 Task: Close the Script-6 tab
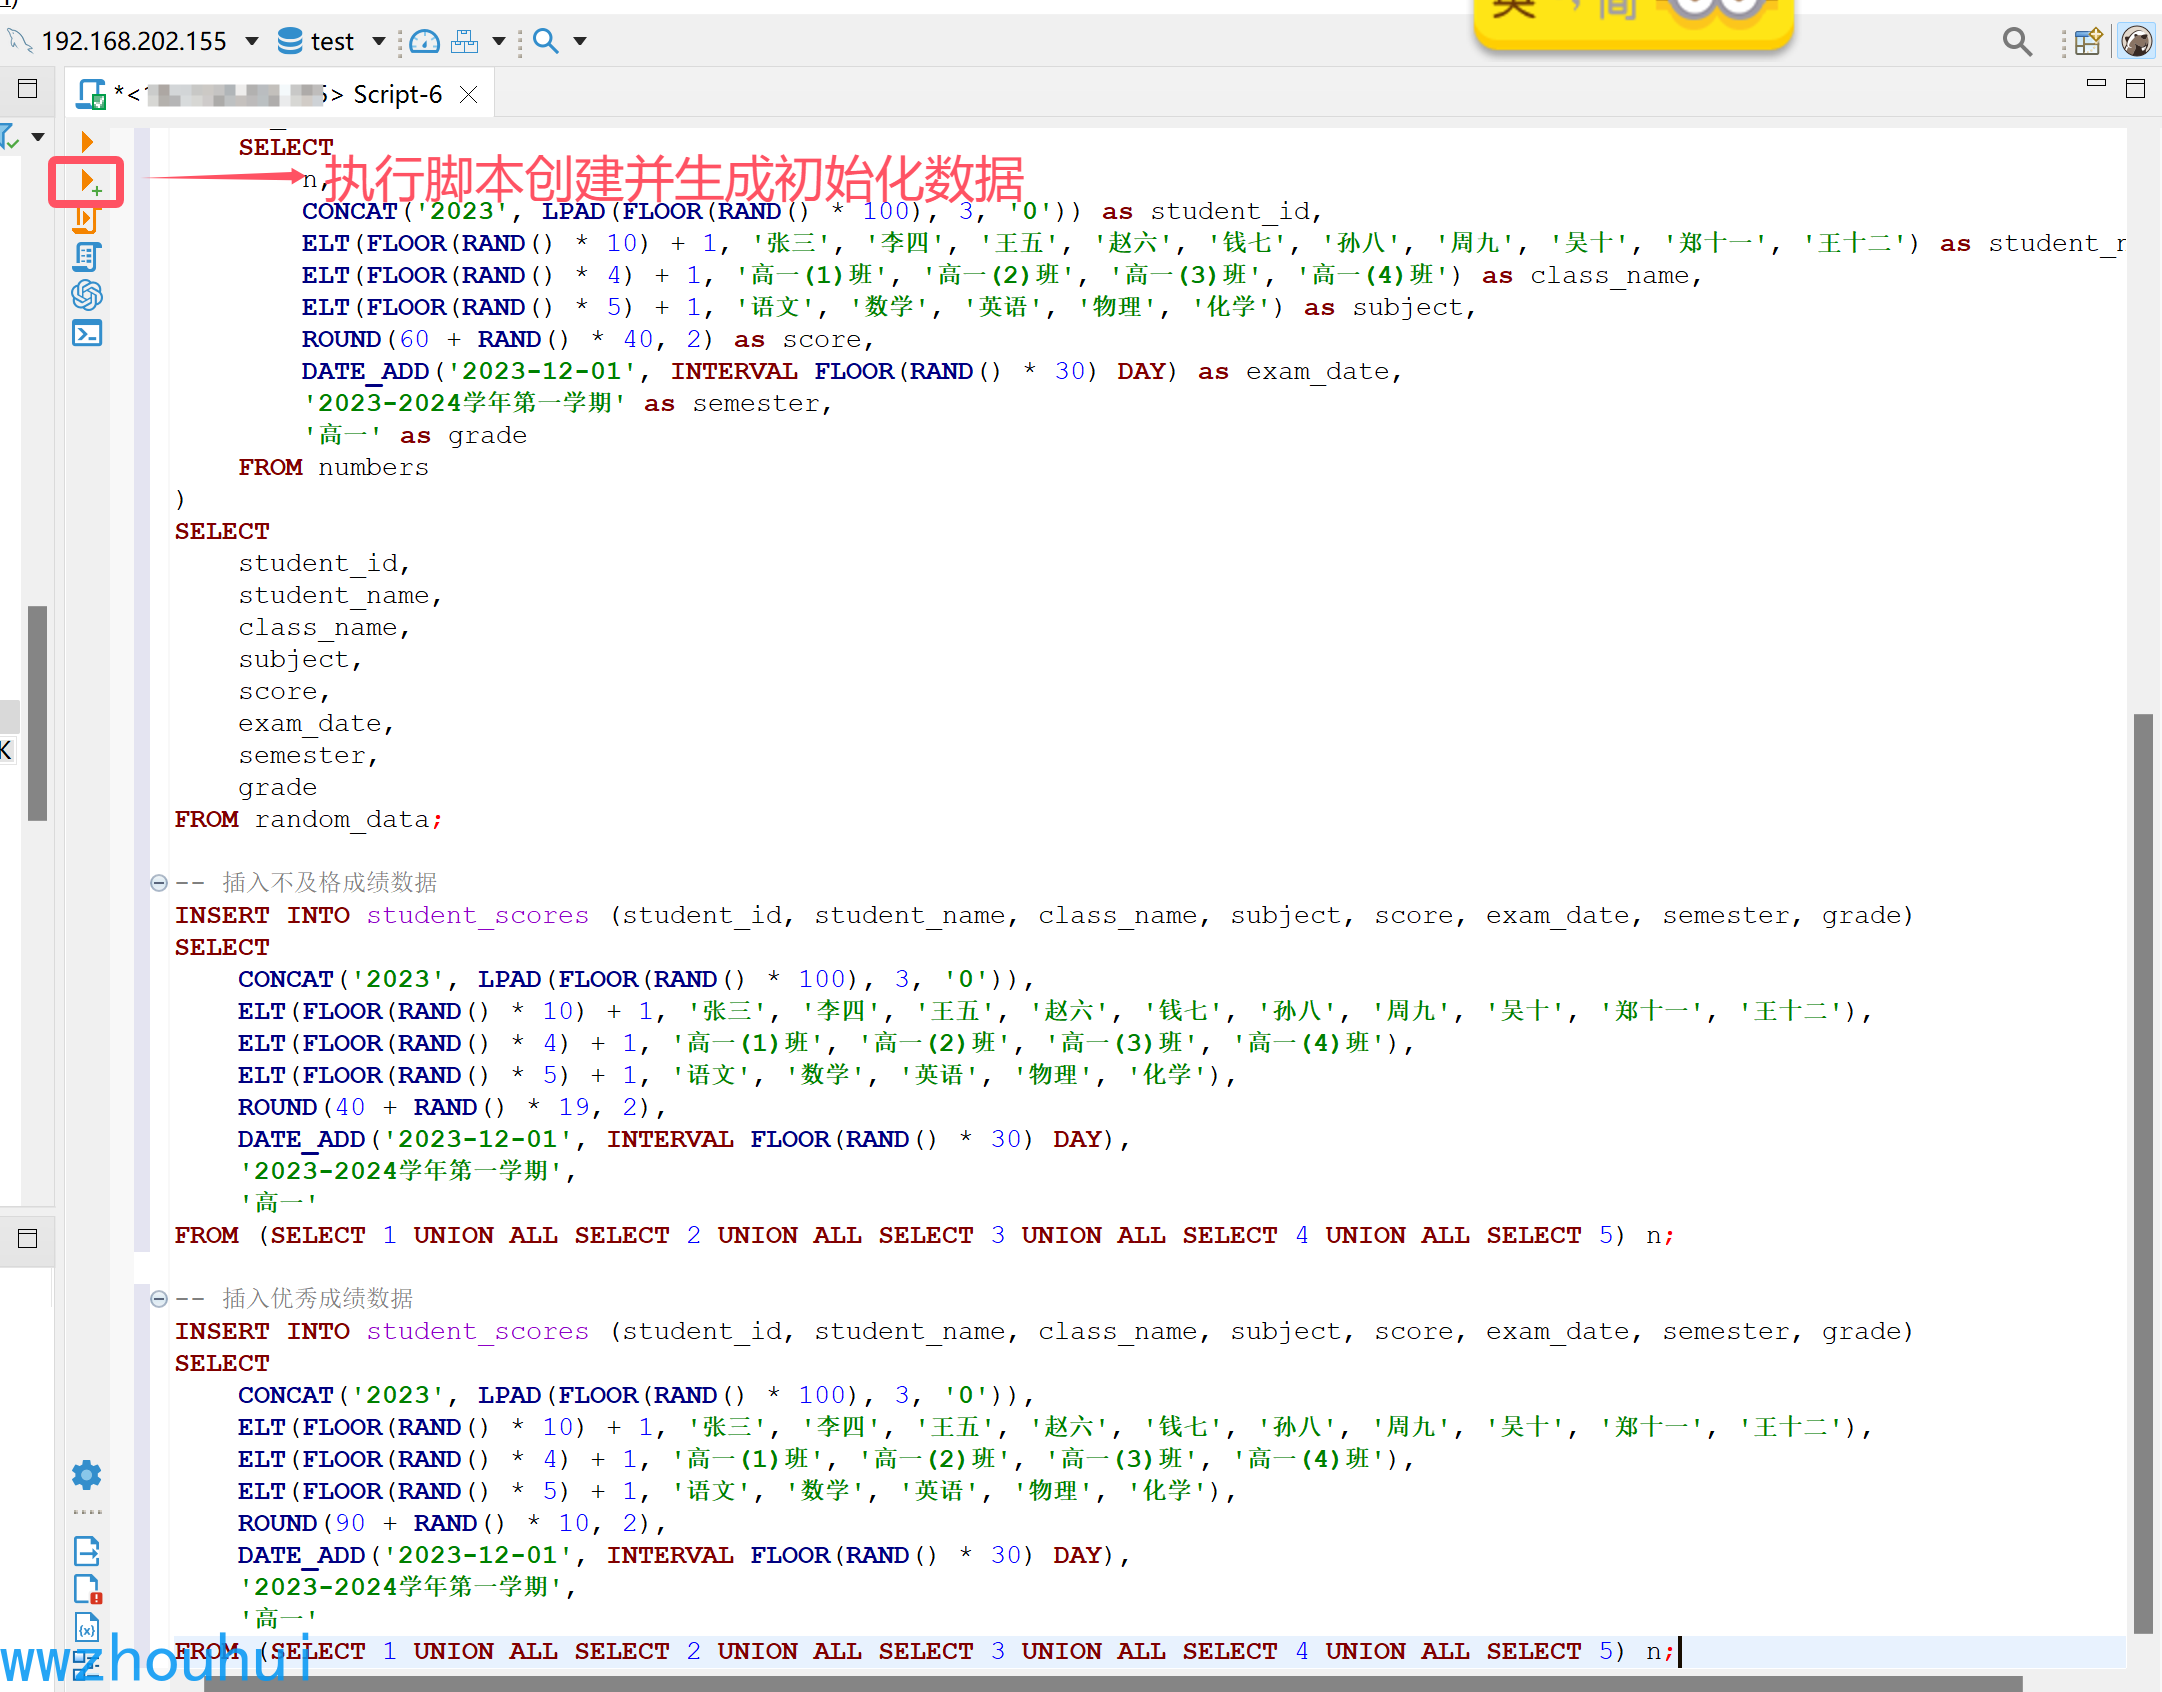468,94
